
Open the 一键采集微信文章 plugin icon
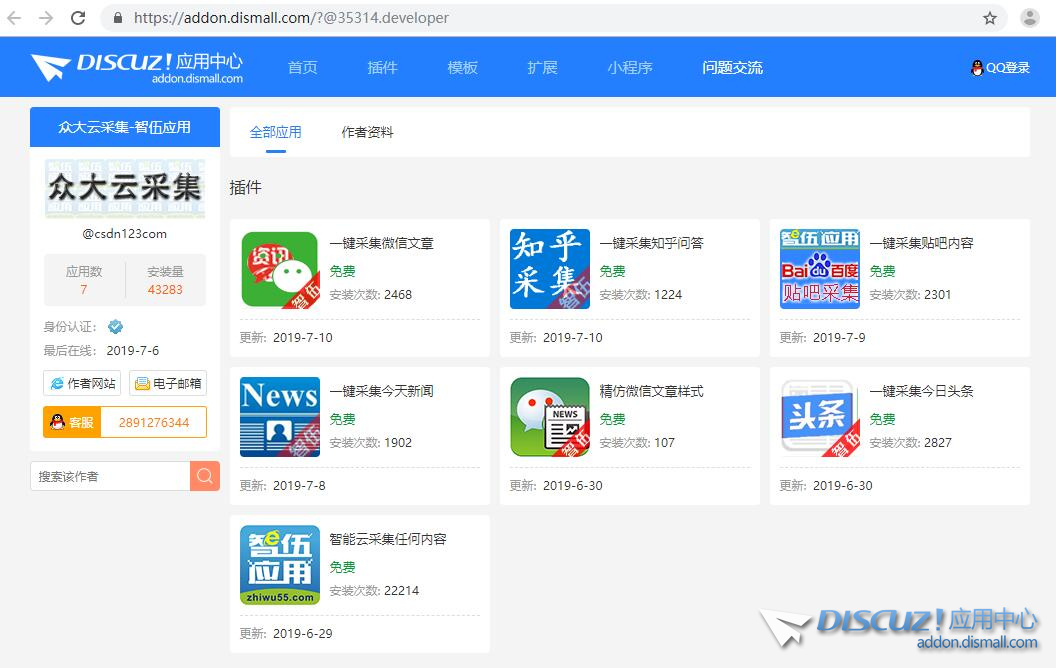(280, 269)
